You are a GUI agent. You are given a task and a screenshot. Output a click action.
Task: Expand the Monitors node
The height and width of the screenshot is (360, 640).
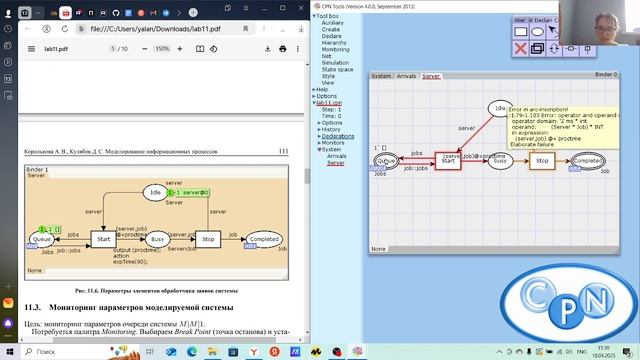click(319, 143)
